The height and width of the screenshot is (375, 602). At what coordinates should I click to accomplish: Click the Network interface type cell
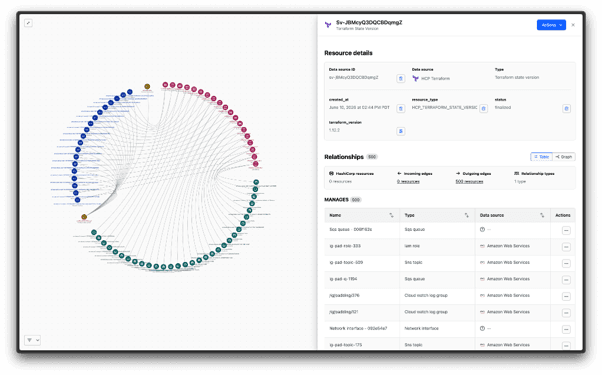pos(422,329)
